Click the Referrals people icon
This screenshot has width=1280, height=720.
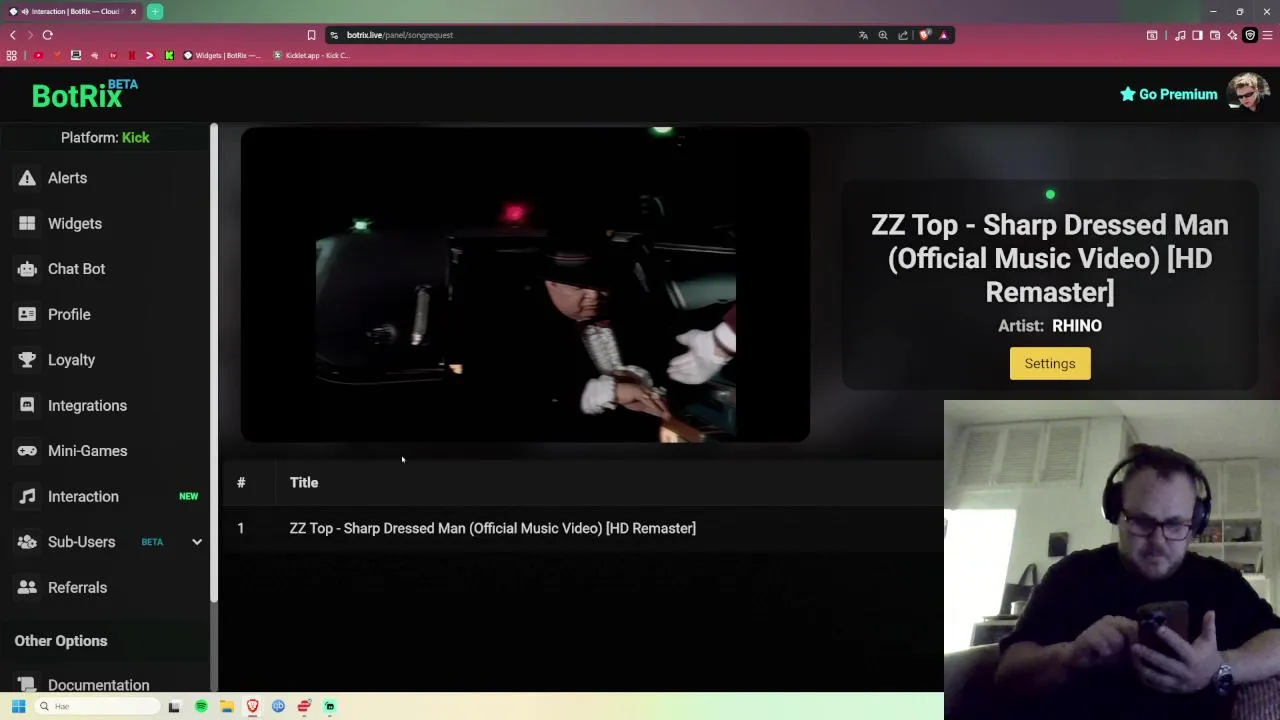(x=27, y=587)
